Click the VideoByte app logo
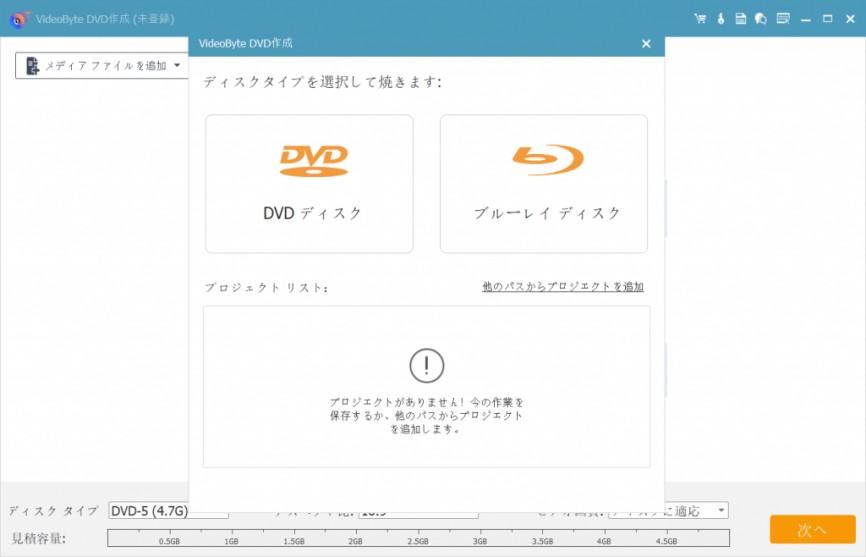The width and height of the screenshot is (866, 557). click(18, 20)
